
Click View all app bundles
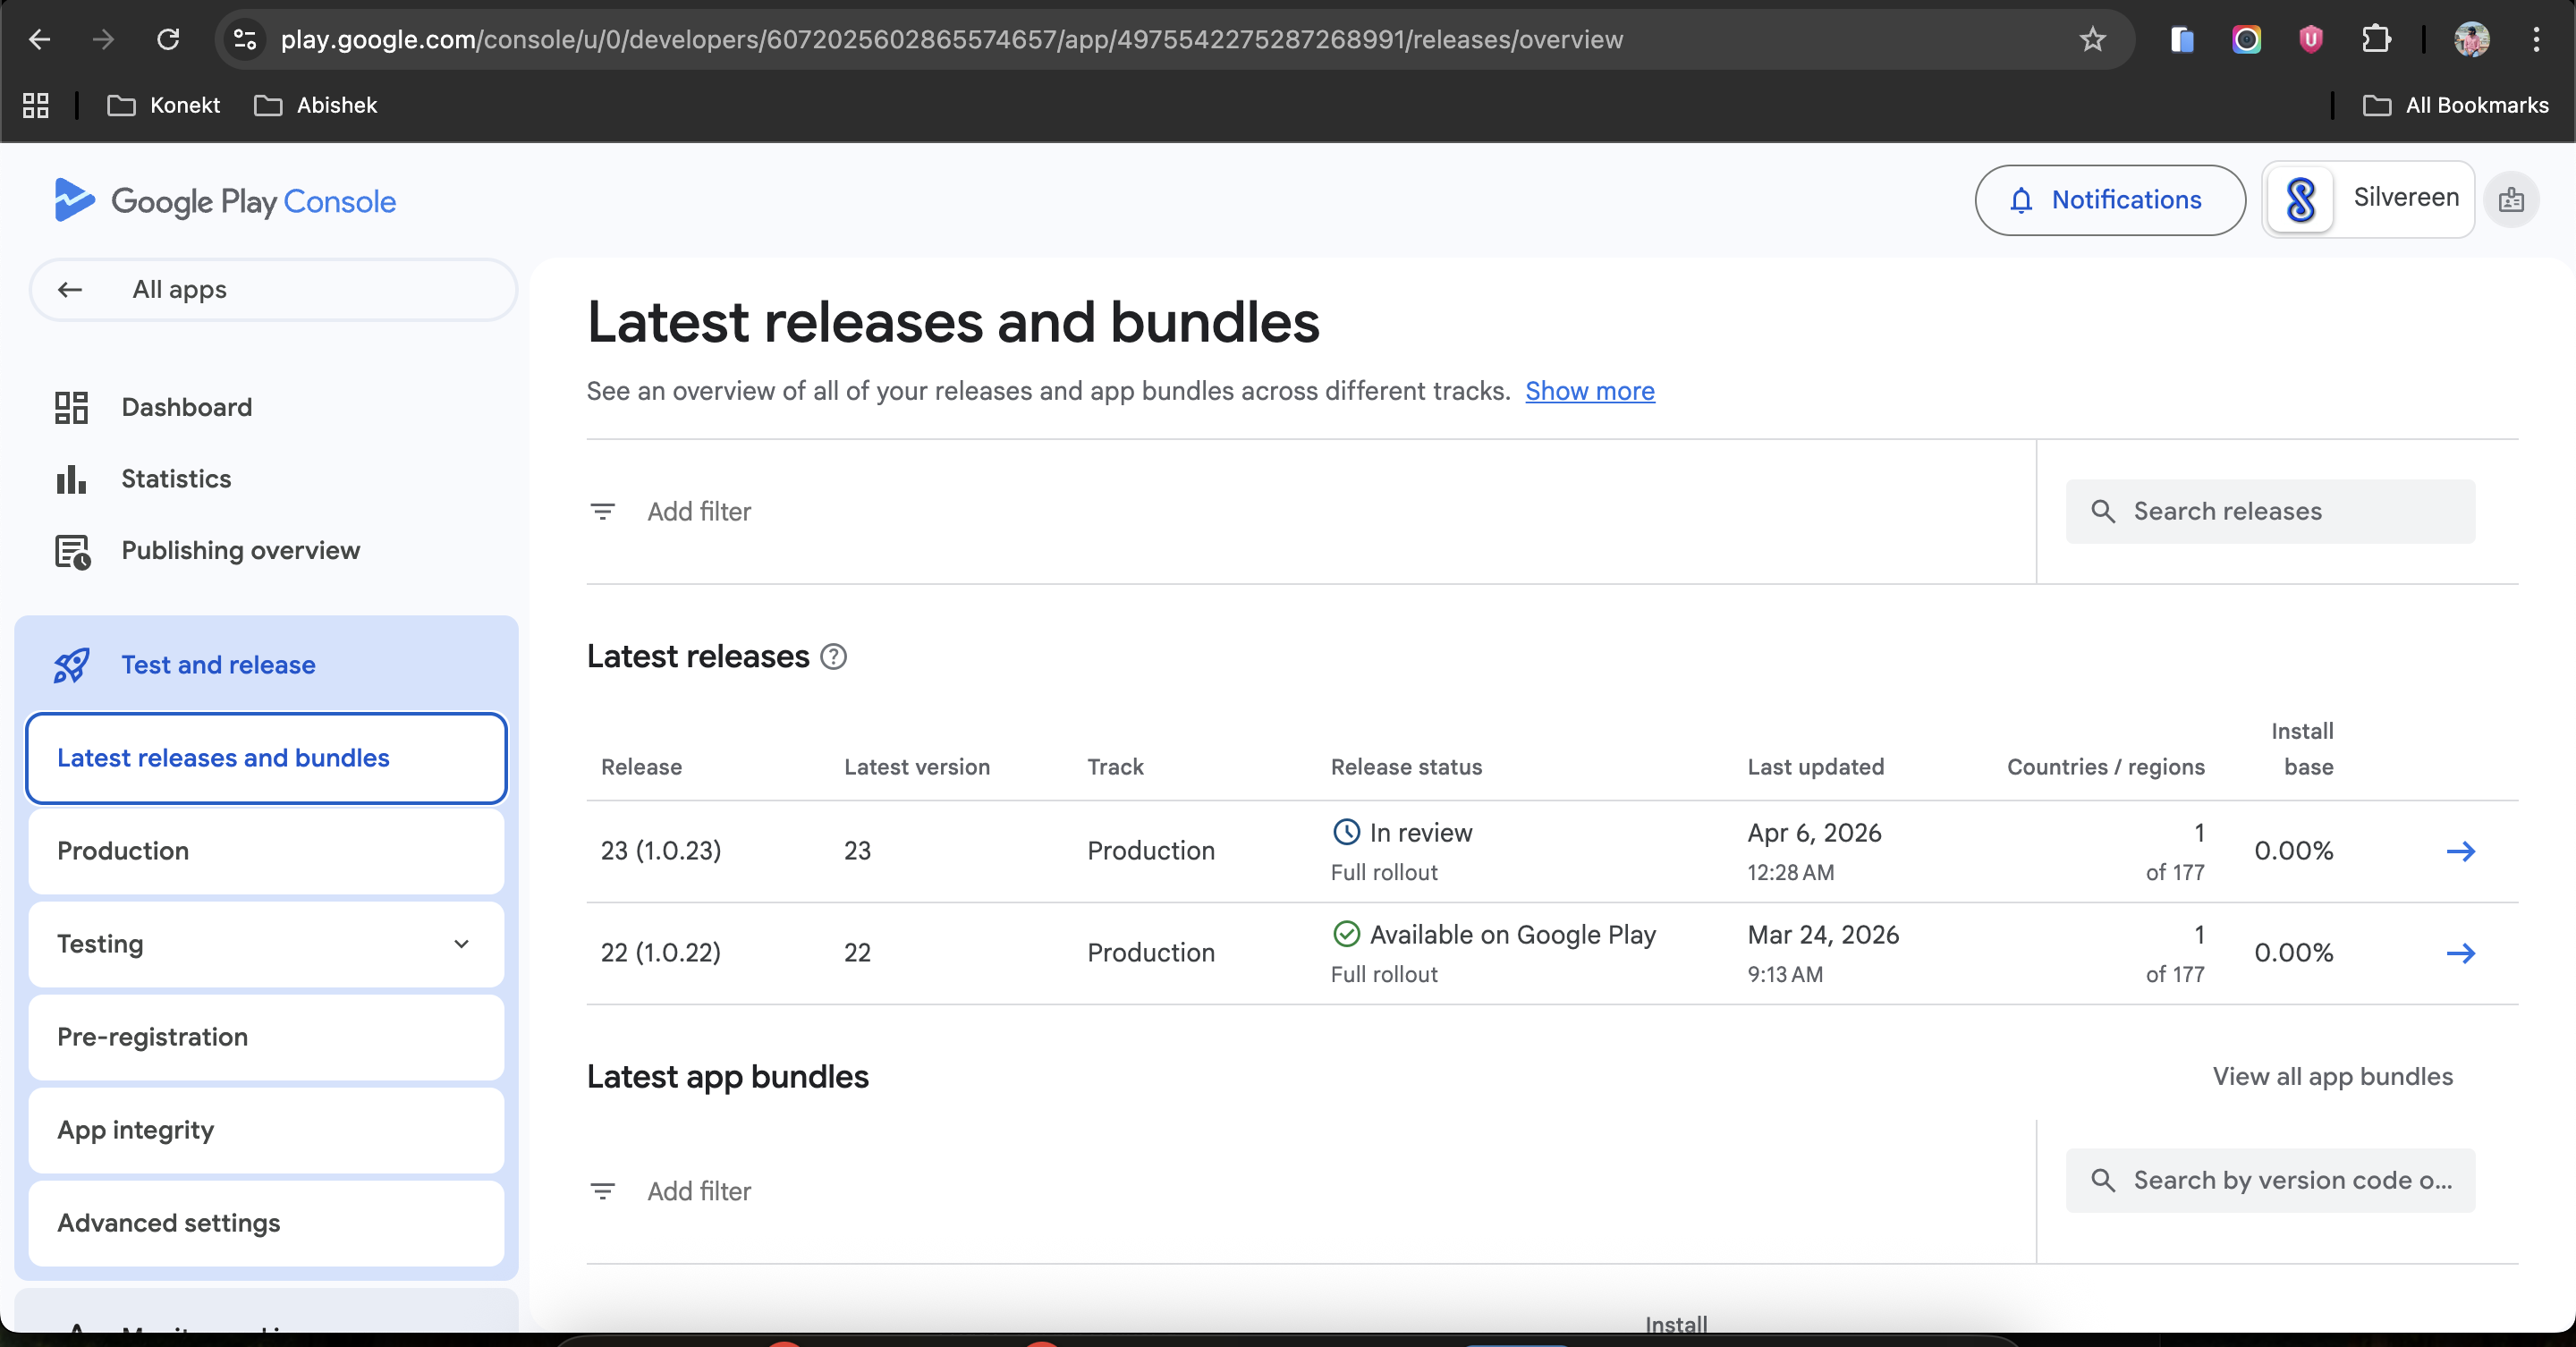tap(2332, 1076)
